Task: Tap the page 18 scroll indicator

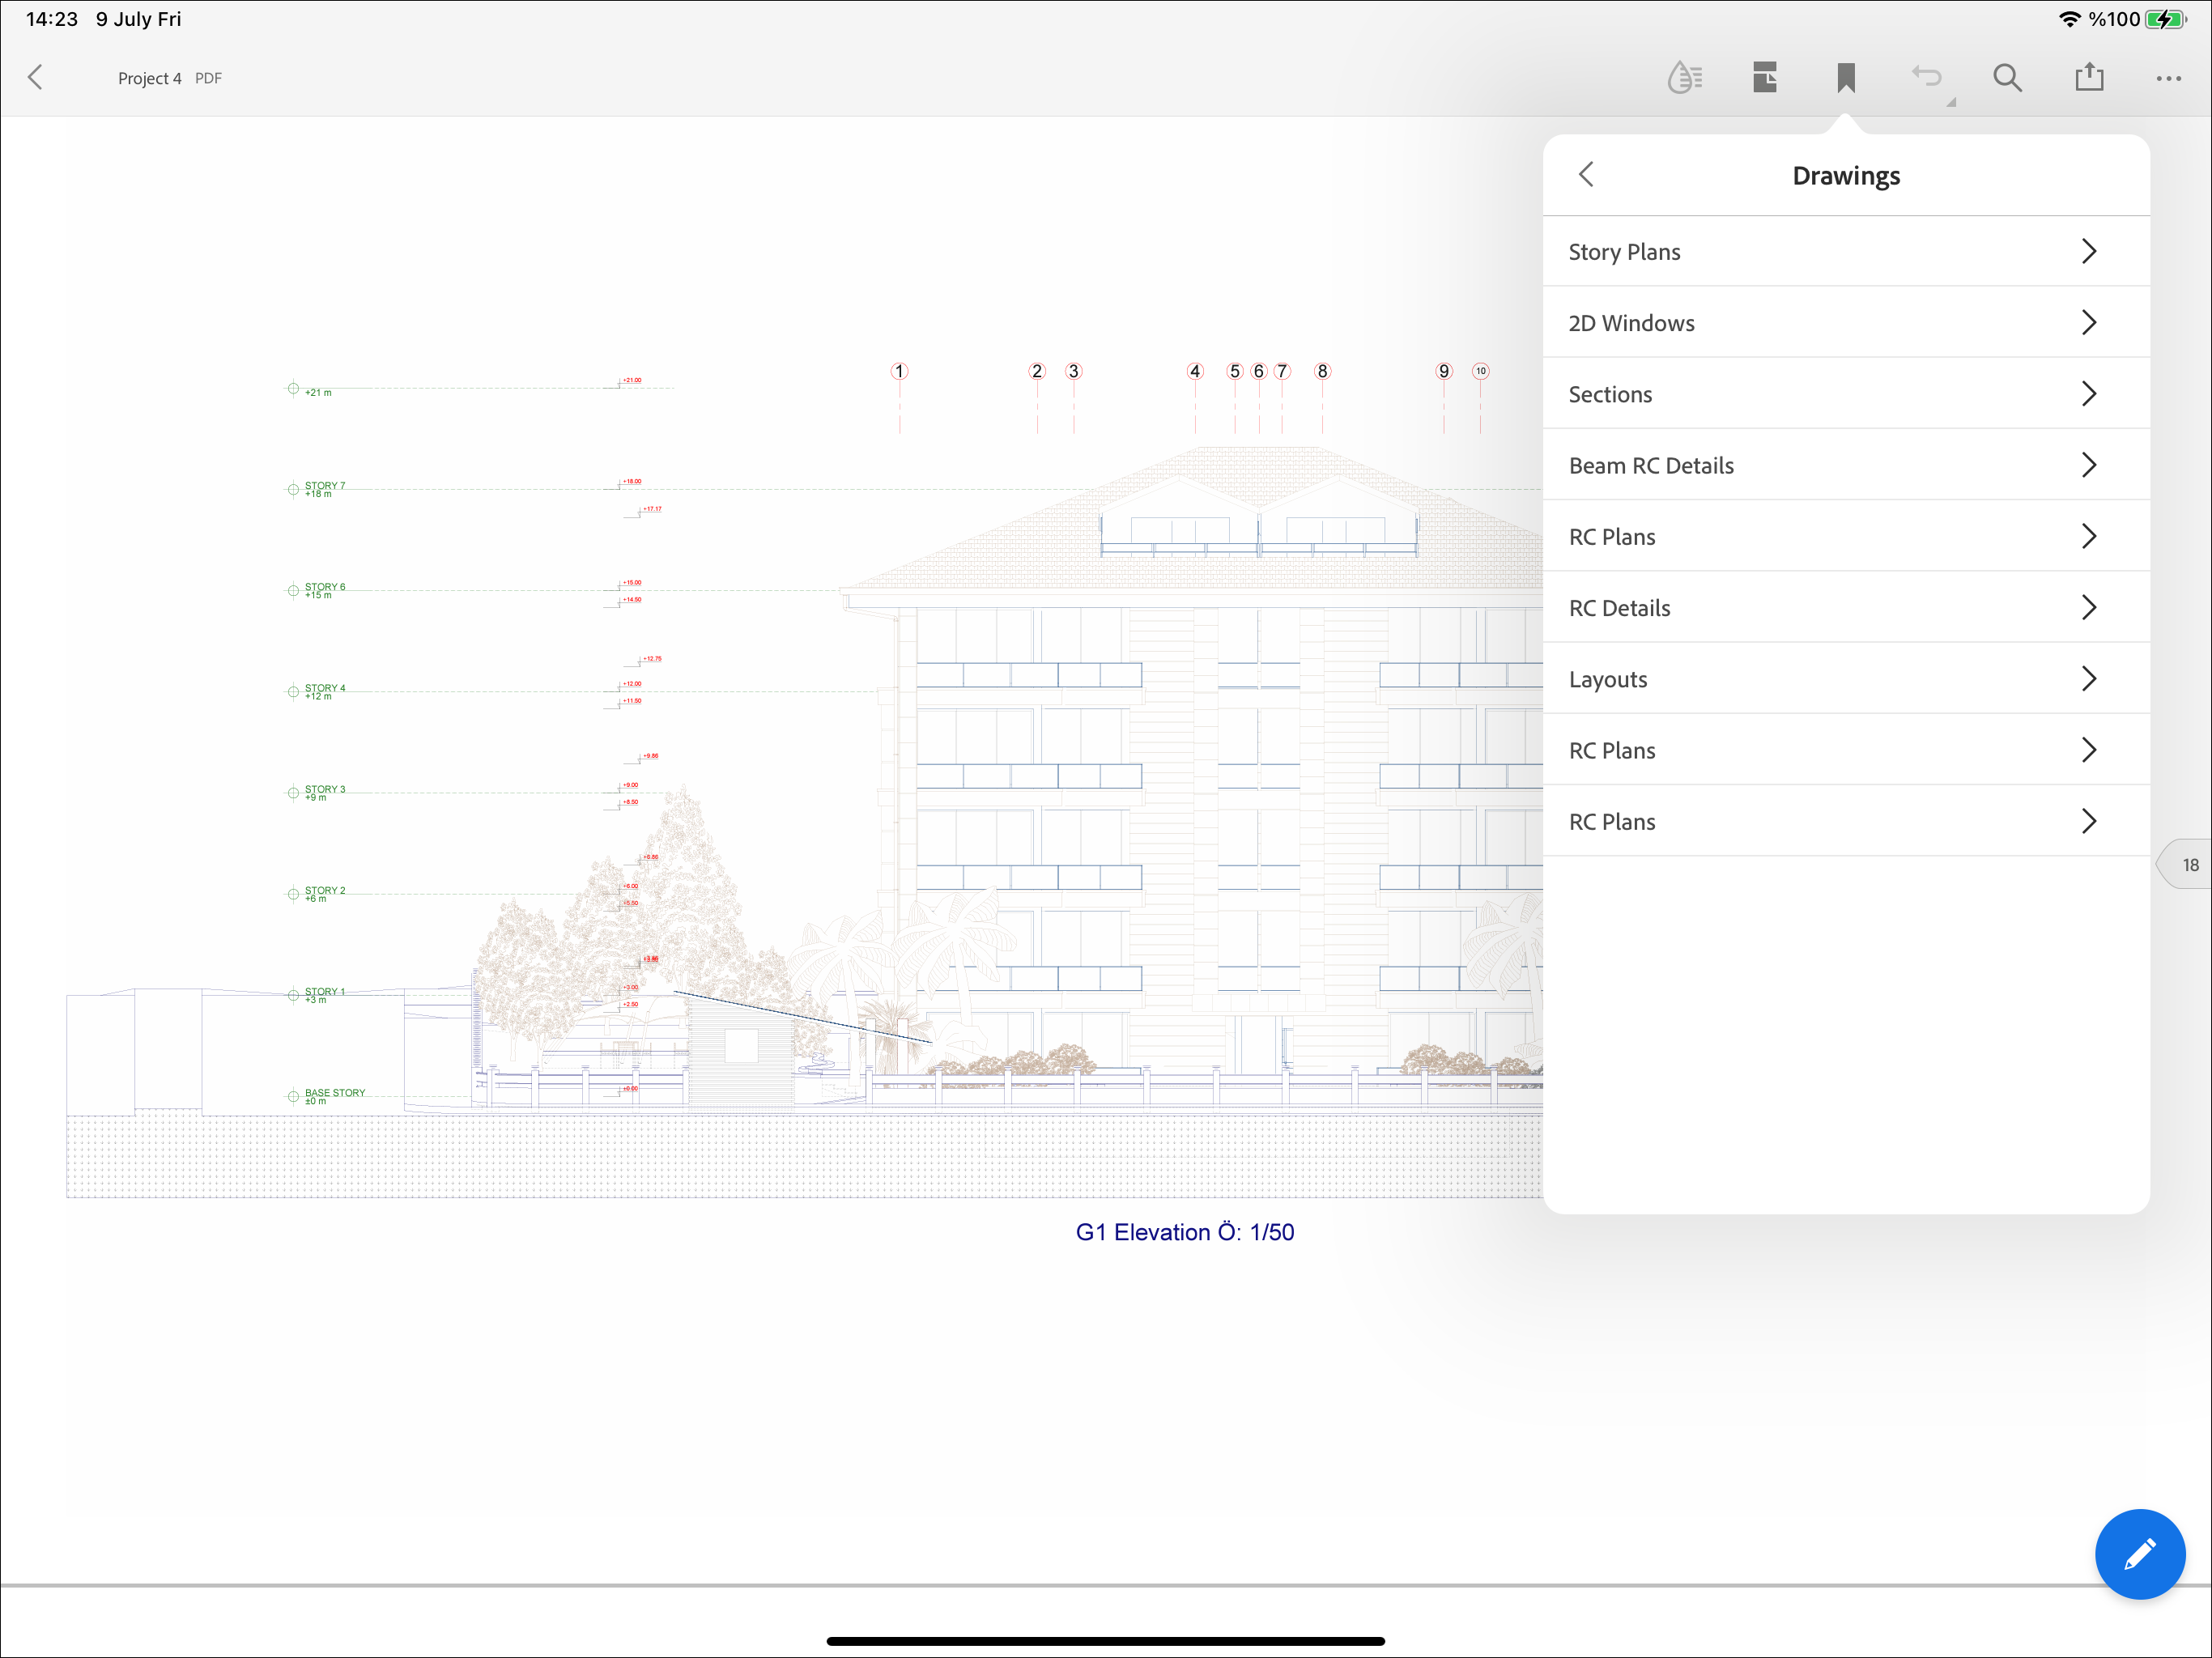Action: coord(2188,865)
